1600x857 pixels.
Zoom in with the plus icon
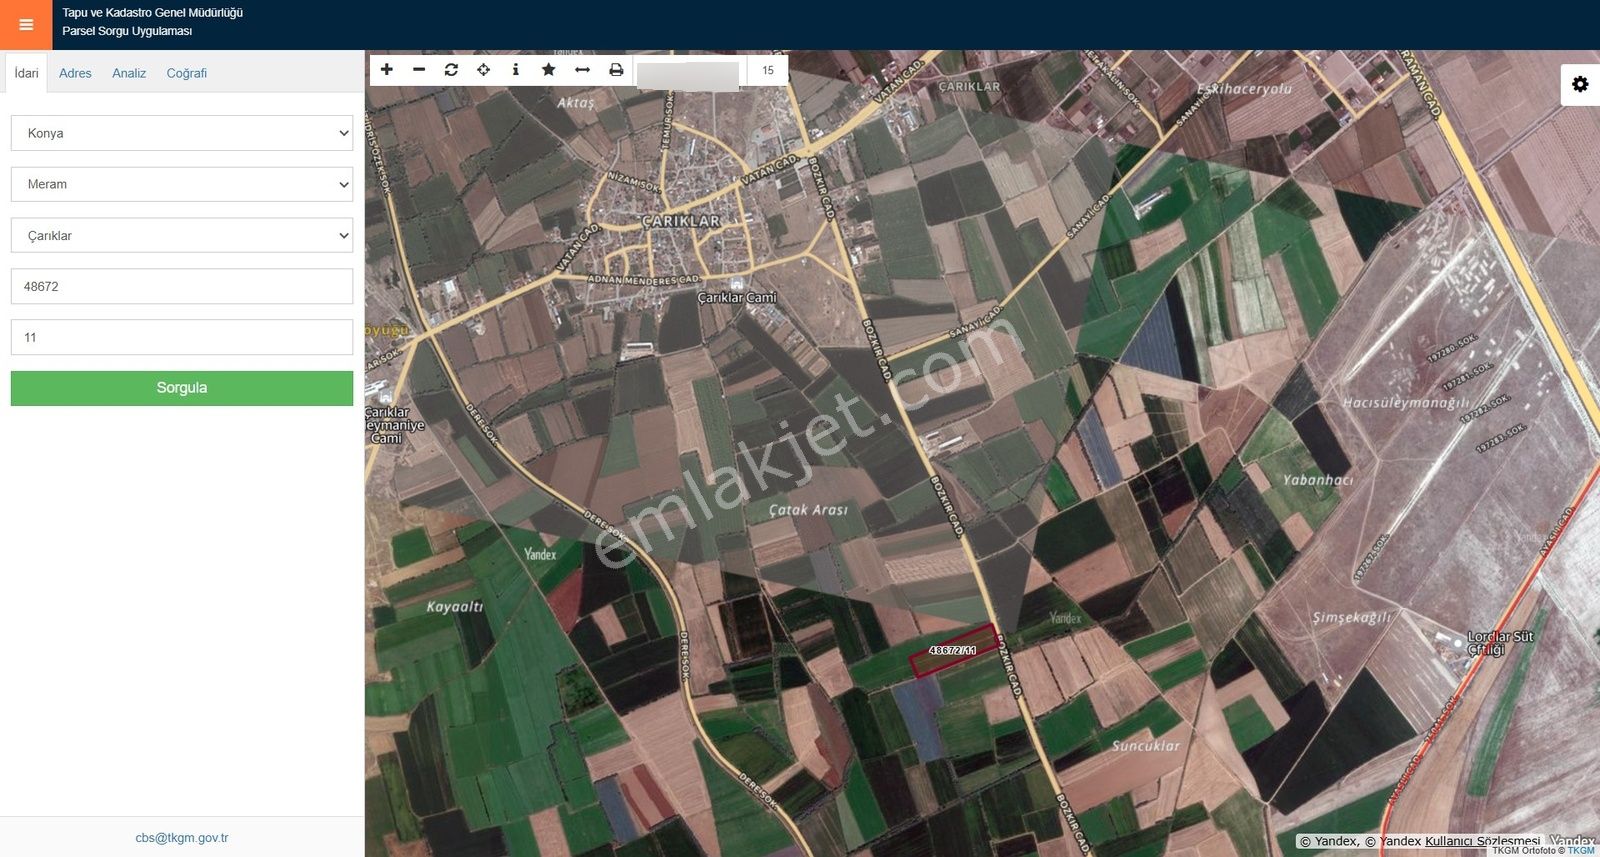pyautogui.click(x=387, y=70)
